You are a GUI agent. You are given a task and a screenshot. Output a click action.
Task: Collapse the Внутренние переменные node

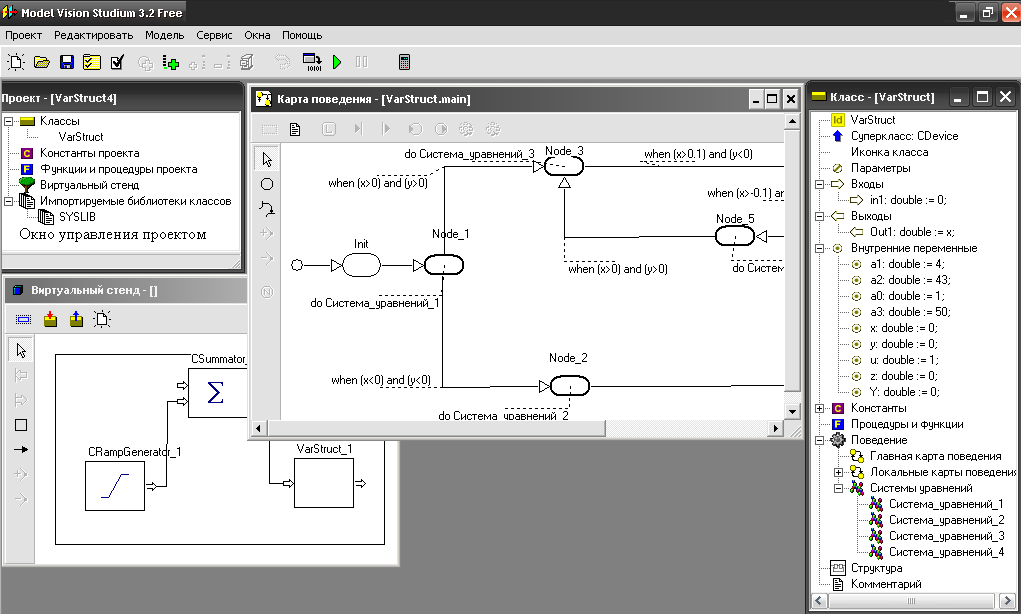pyautogui.click(x=820, y=248)
